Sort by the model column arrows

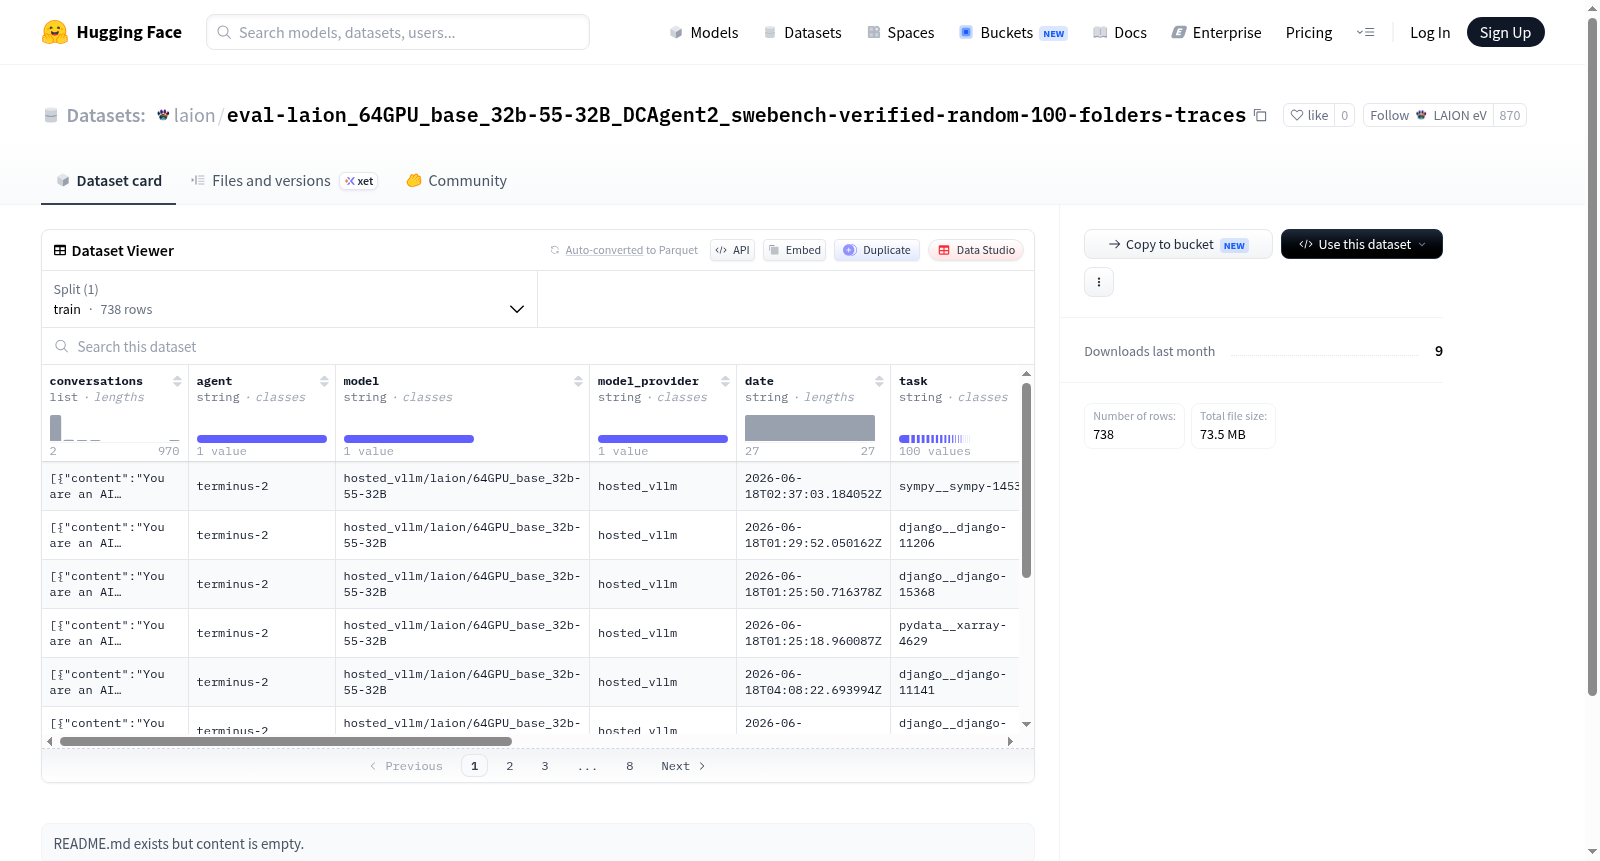(578, 381)
